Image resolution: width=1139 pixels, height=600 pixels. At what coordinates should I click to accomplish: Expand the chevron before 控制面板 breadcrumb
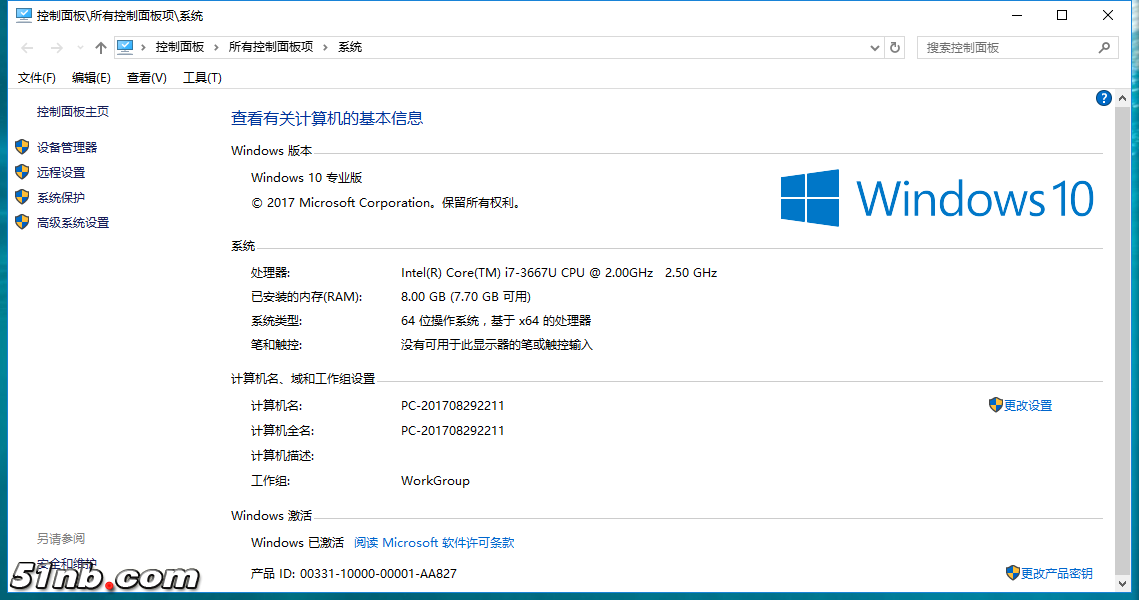pos(143,47)
